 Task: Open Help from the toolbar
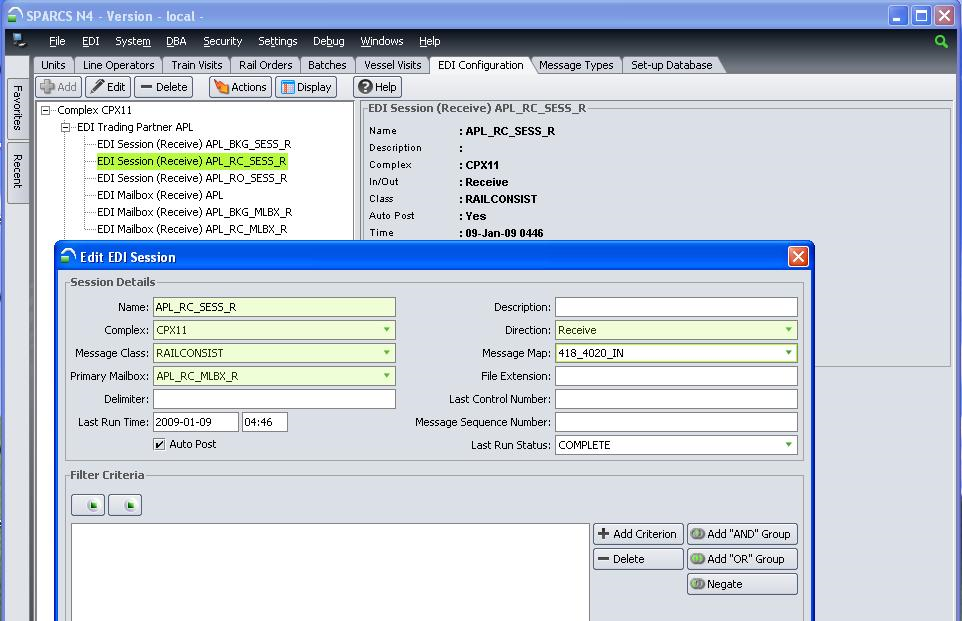pos(377,87)
